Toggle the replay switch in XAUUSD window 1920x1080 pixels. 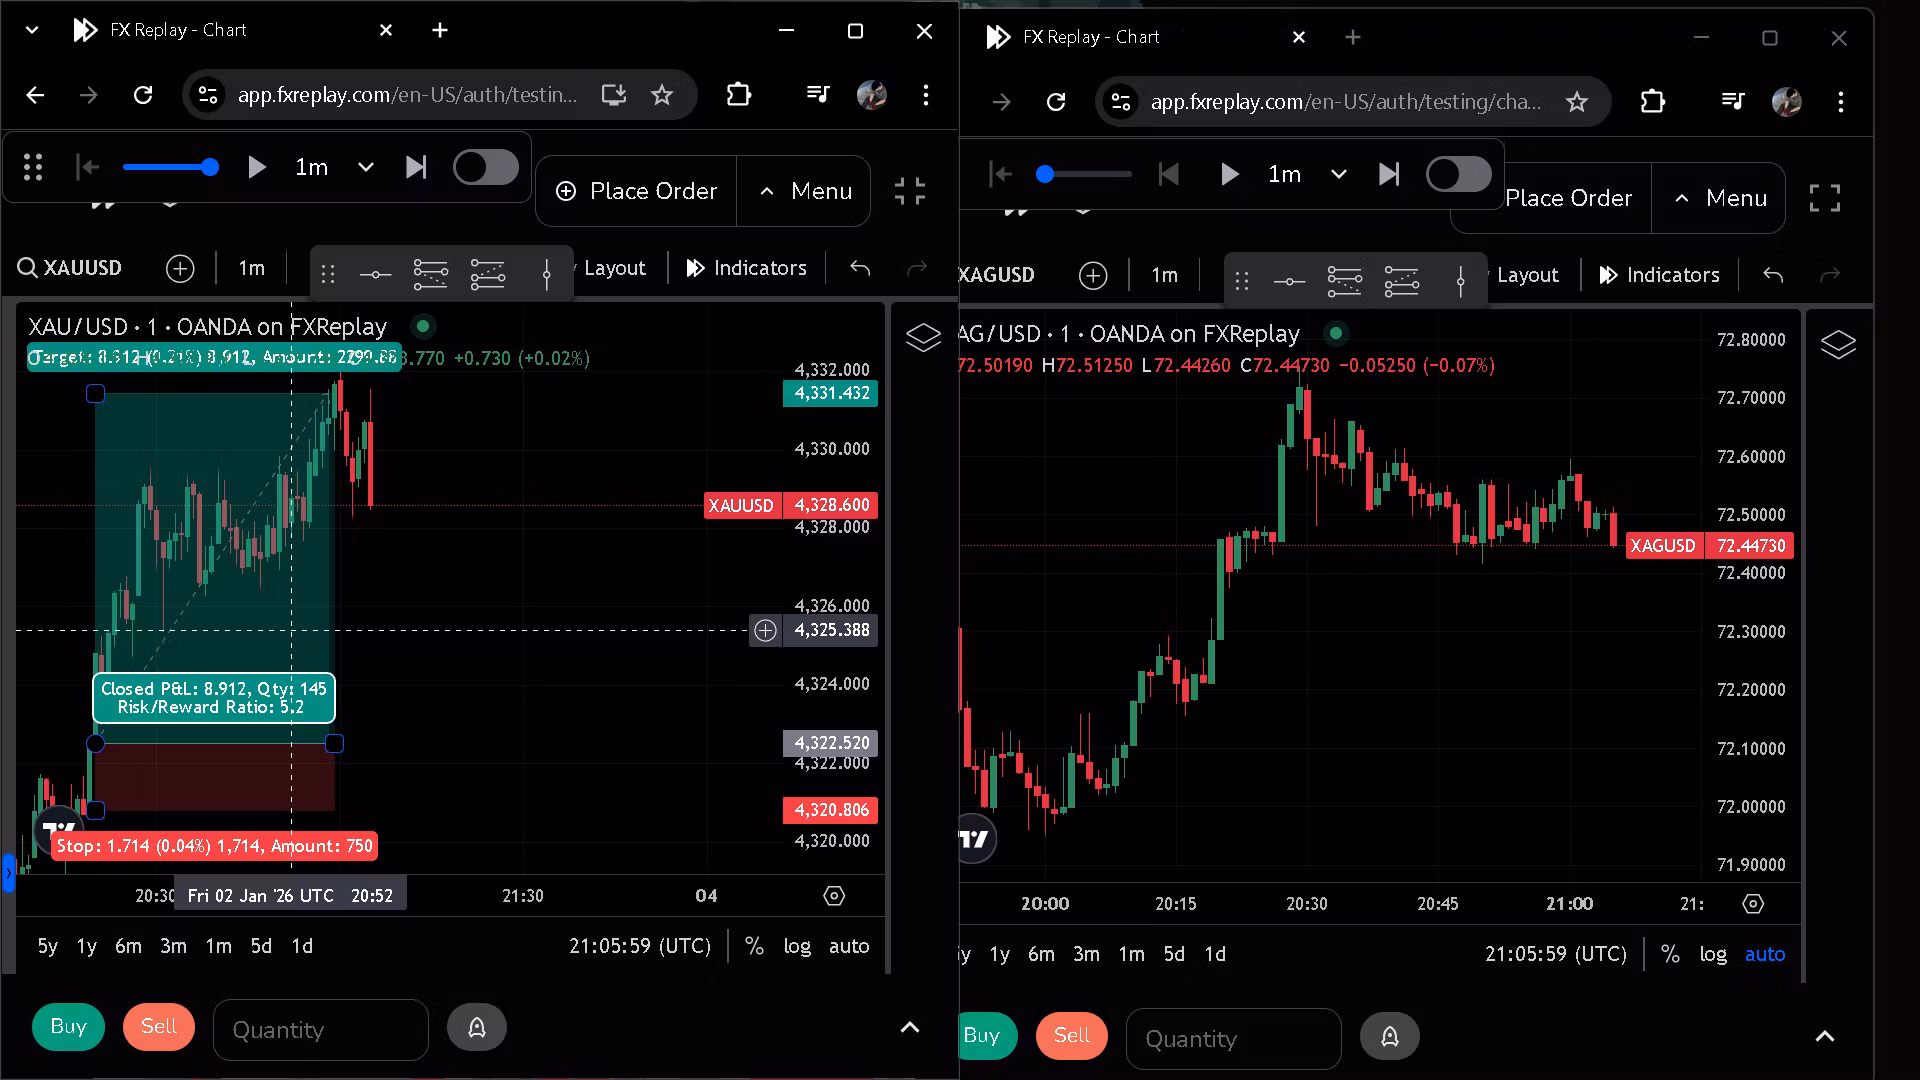(486, 167)
